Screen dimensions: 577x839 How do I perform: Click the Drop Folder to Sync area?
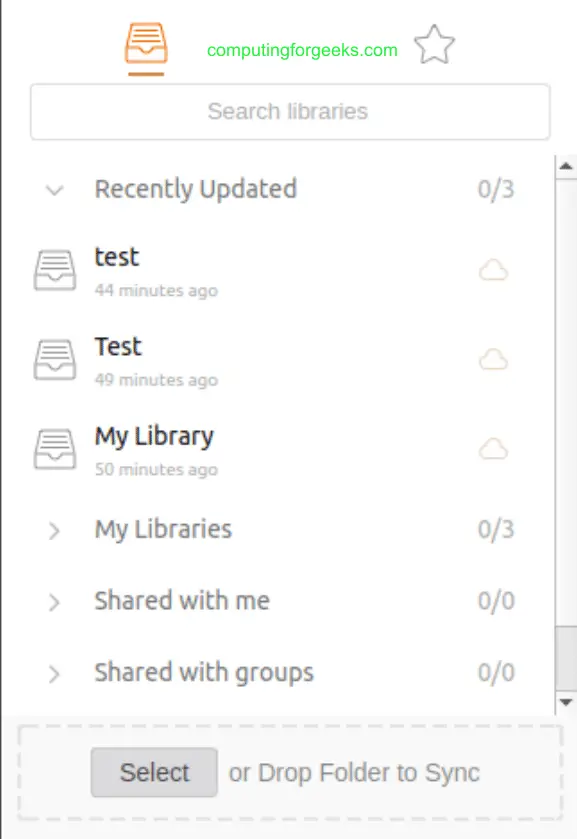point(290,772)
